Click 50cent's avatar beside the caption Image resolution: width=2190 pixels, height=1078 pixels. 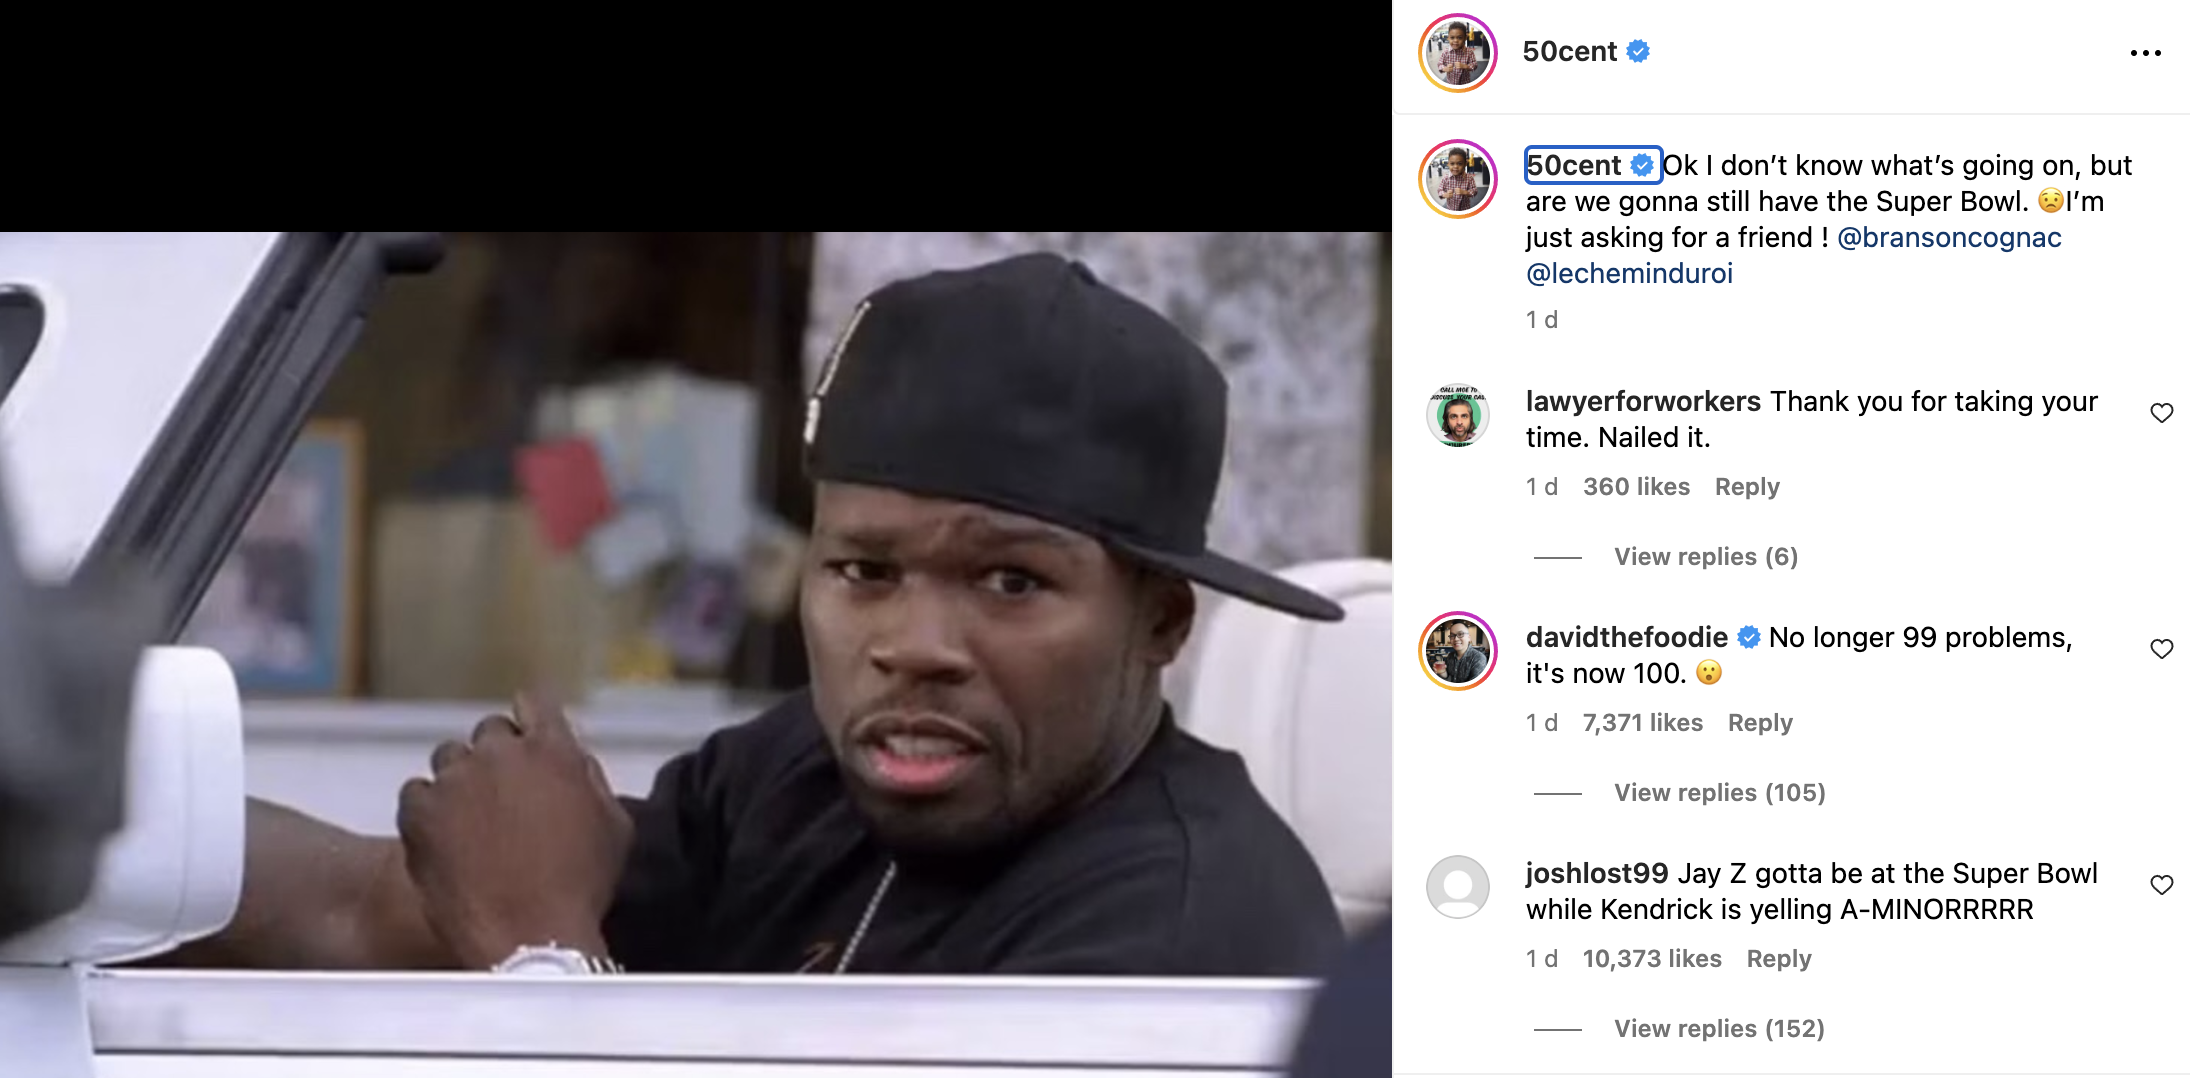(x=1458, y=179)
